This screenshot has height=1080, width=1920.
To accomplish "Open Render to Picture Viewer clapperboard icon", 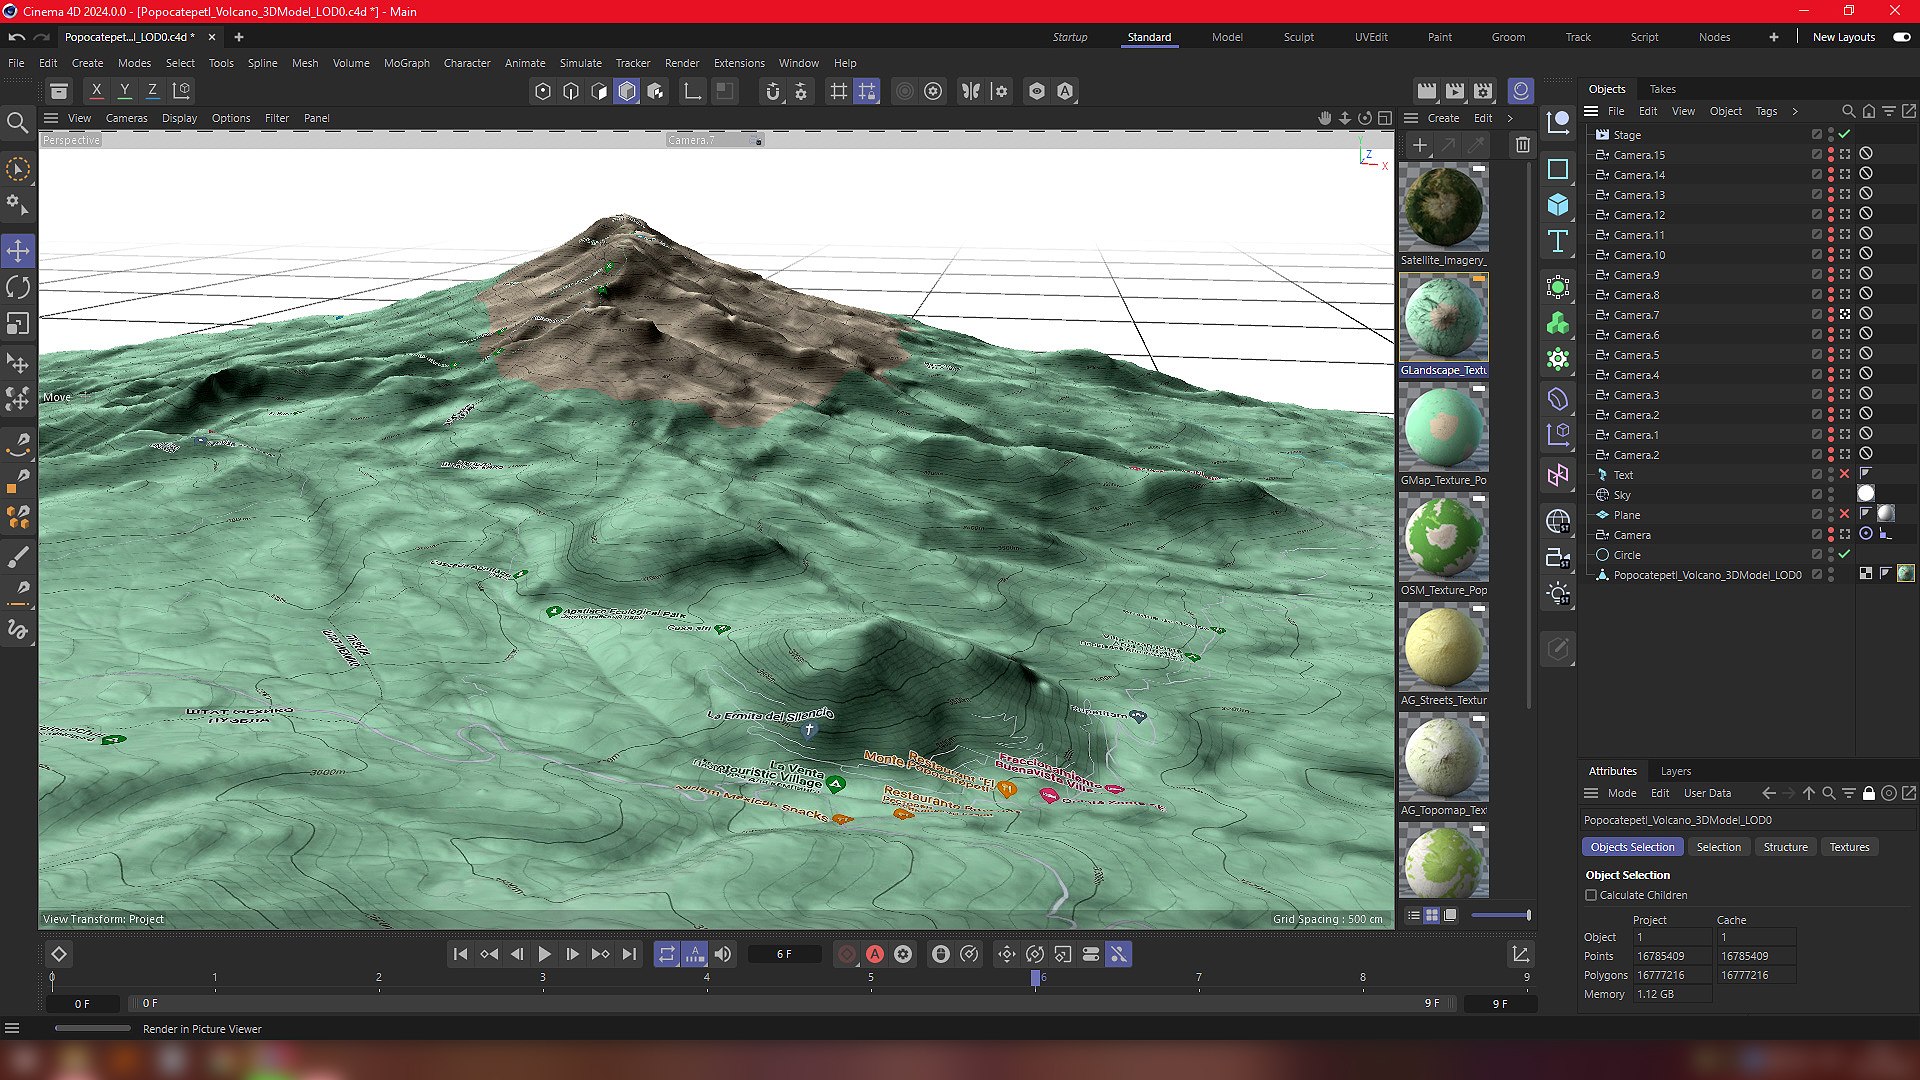I will point(1455,91).
